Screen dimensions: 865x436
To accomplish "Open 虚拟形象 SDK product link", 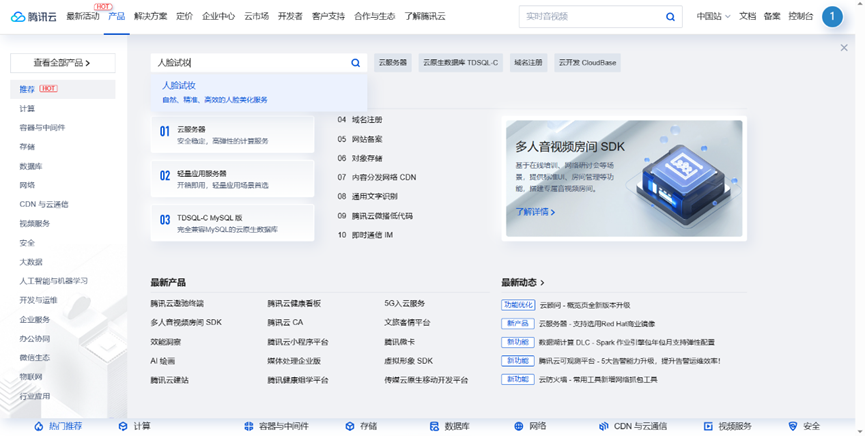I will click(409, 361).
